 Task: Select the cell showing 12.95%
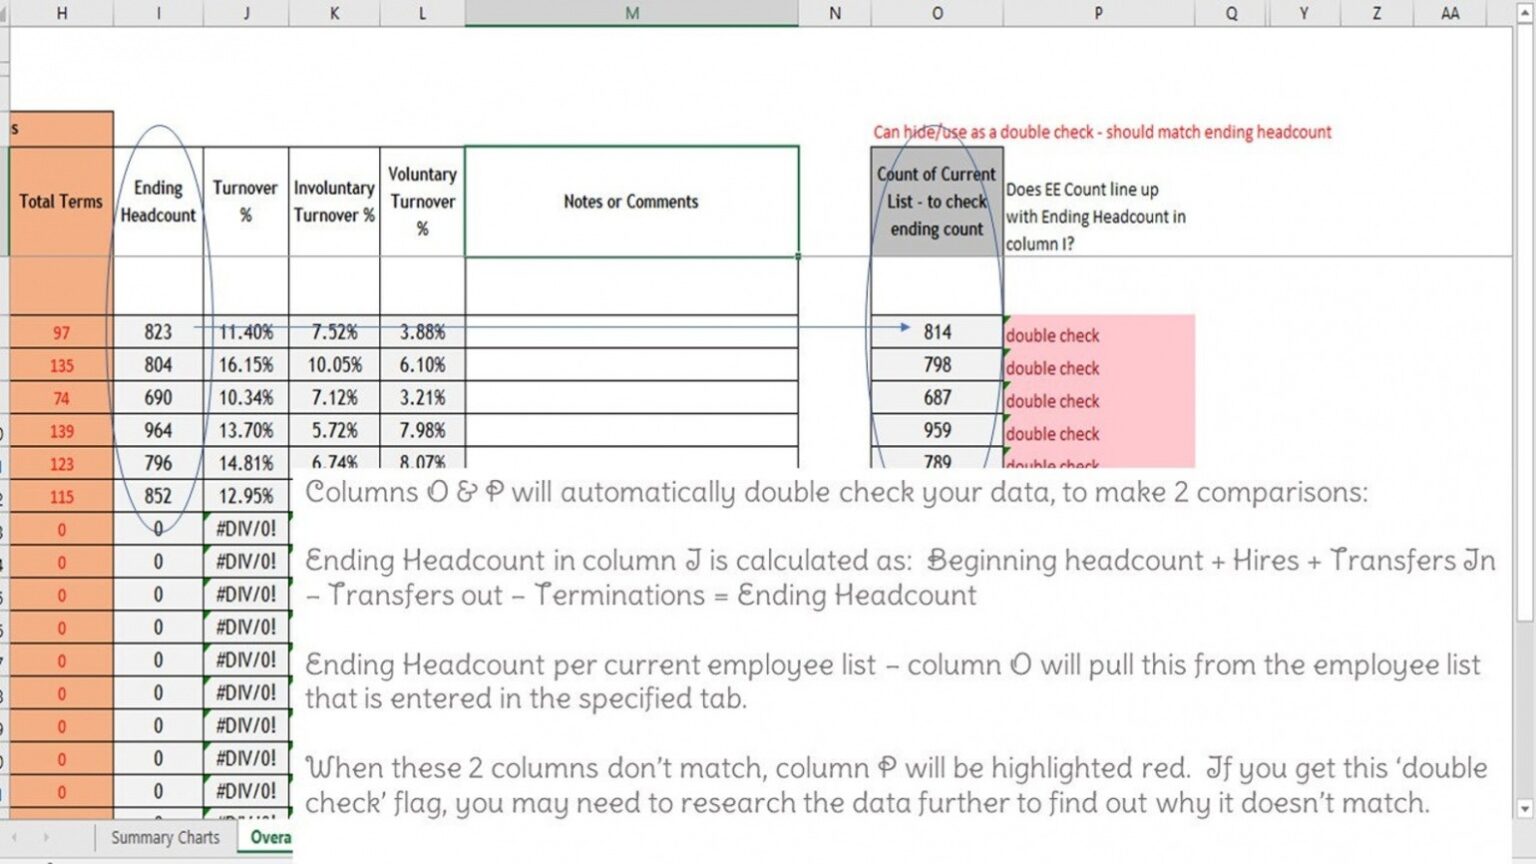[246, 495]
